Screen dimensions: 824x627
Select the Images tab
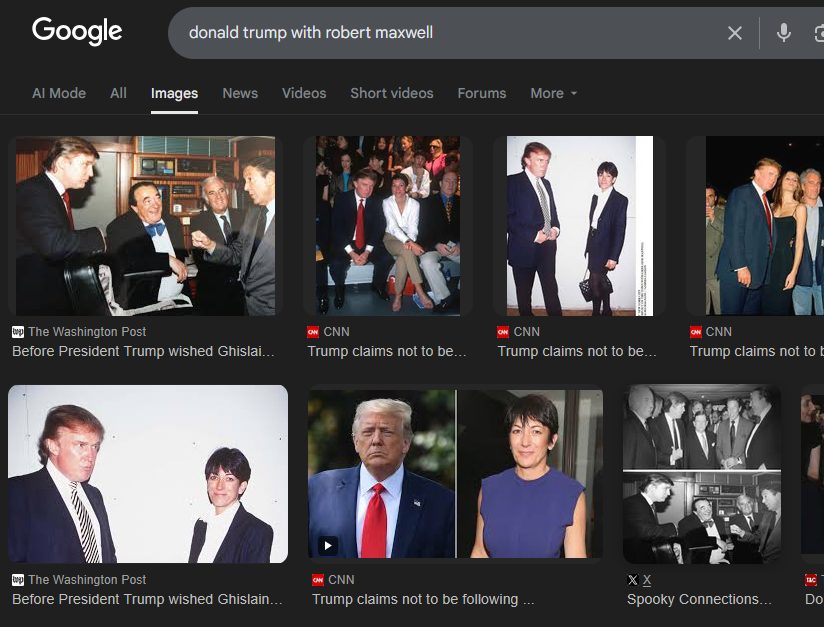[174, 93]
